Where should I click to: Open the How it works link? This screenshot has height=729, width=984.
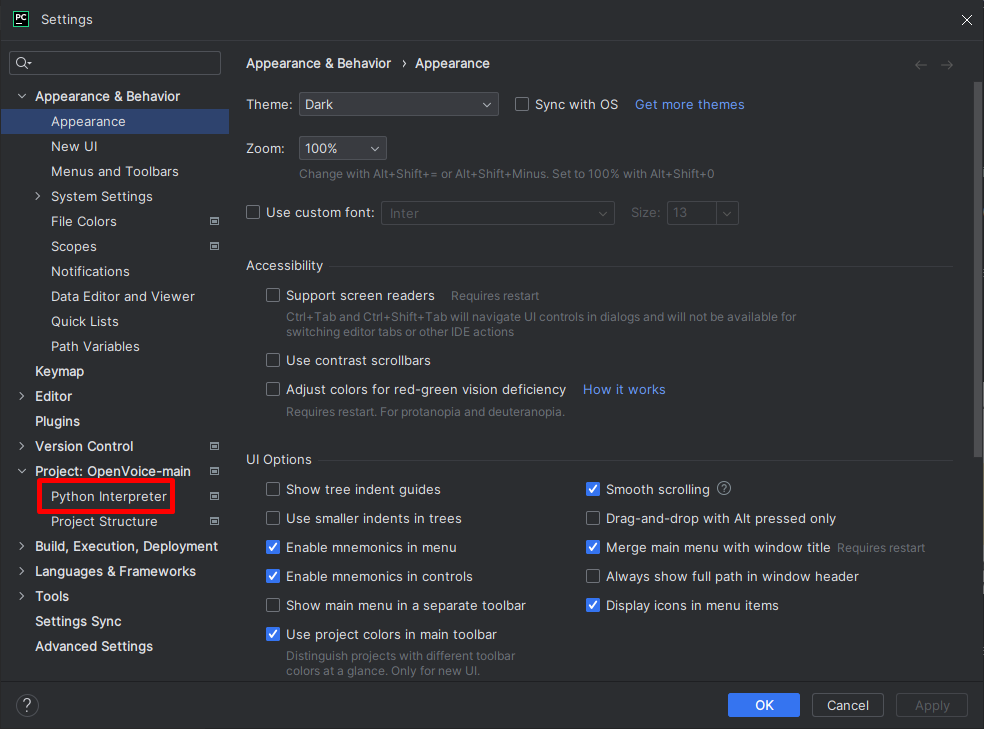click(624, 390)
